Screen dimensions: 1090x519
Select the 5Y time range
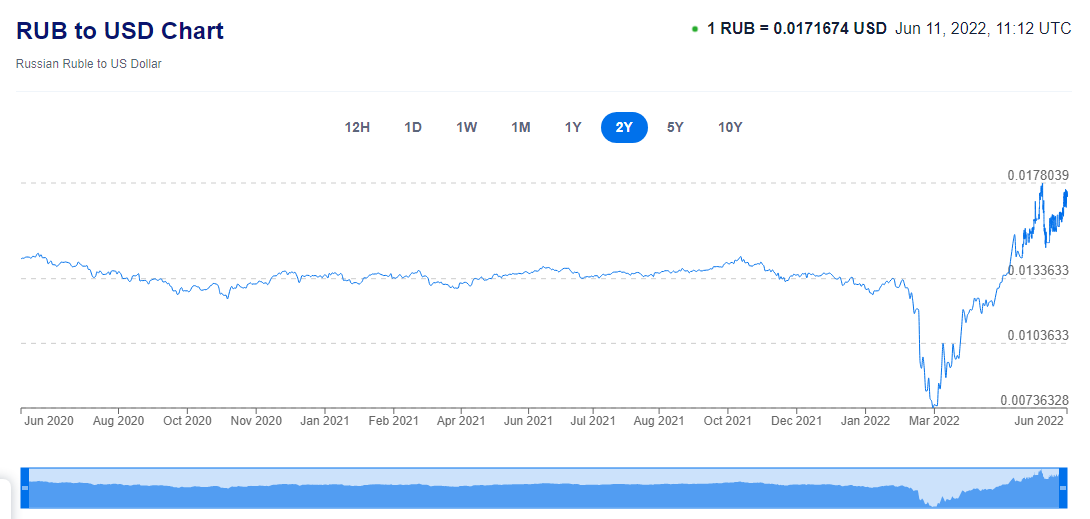coord(676,127)
